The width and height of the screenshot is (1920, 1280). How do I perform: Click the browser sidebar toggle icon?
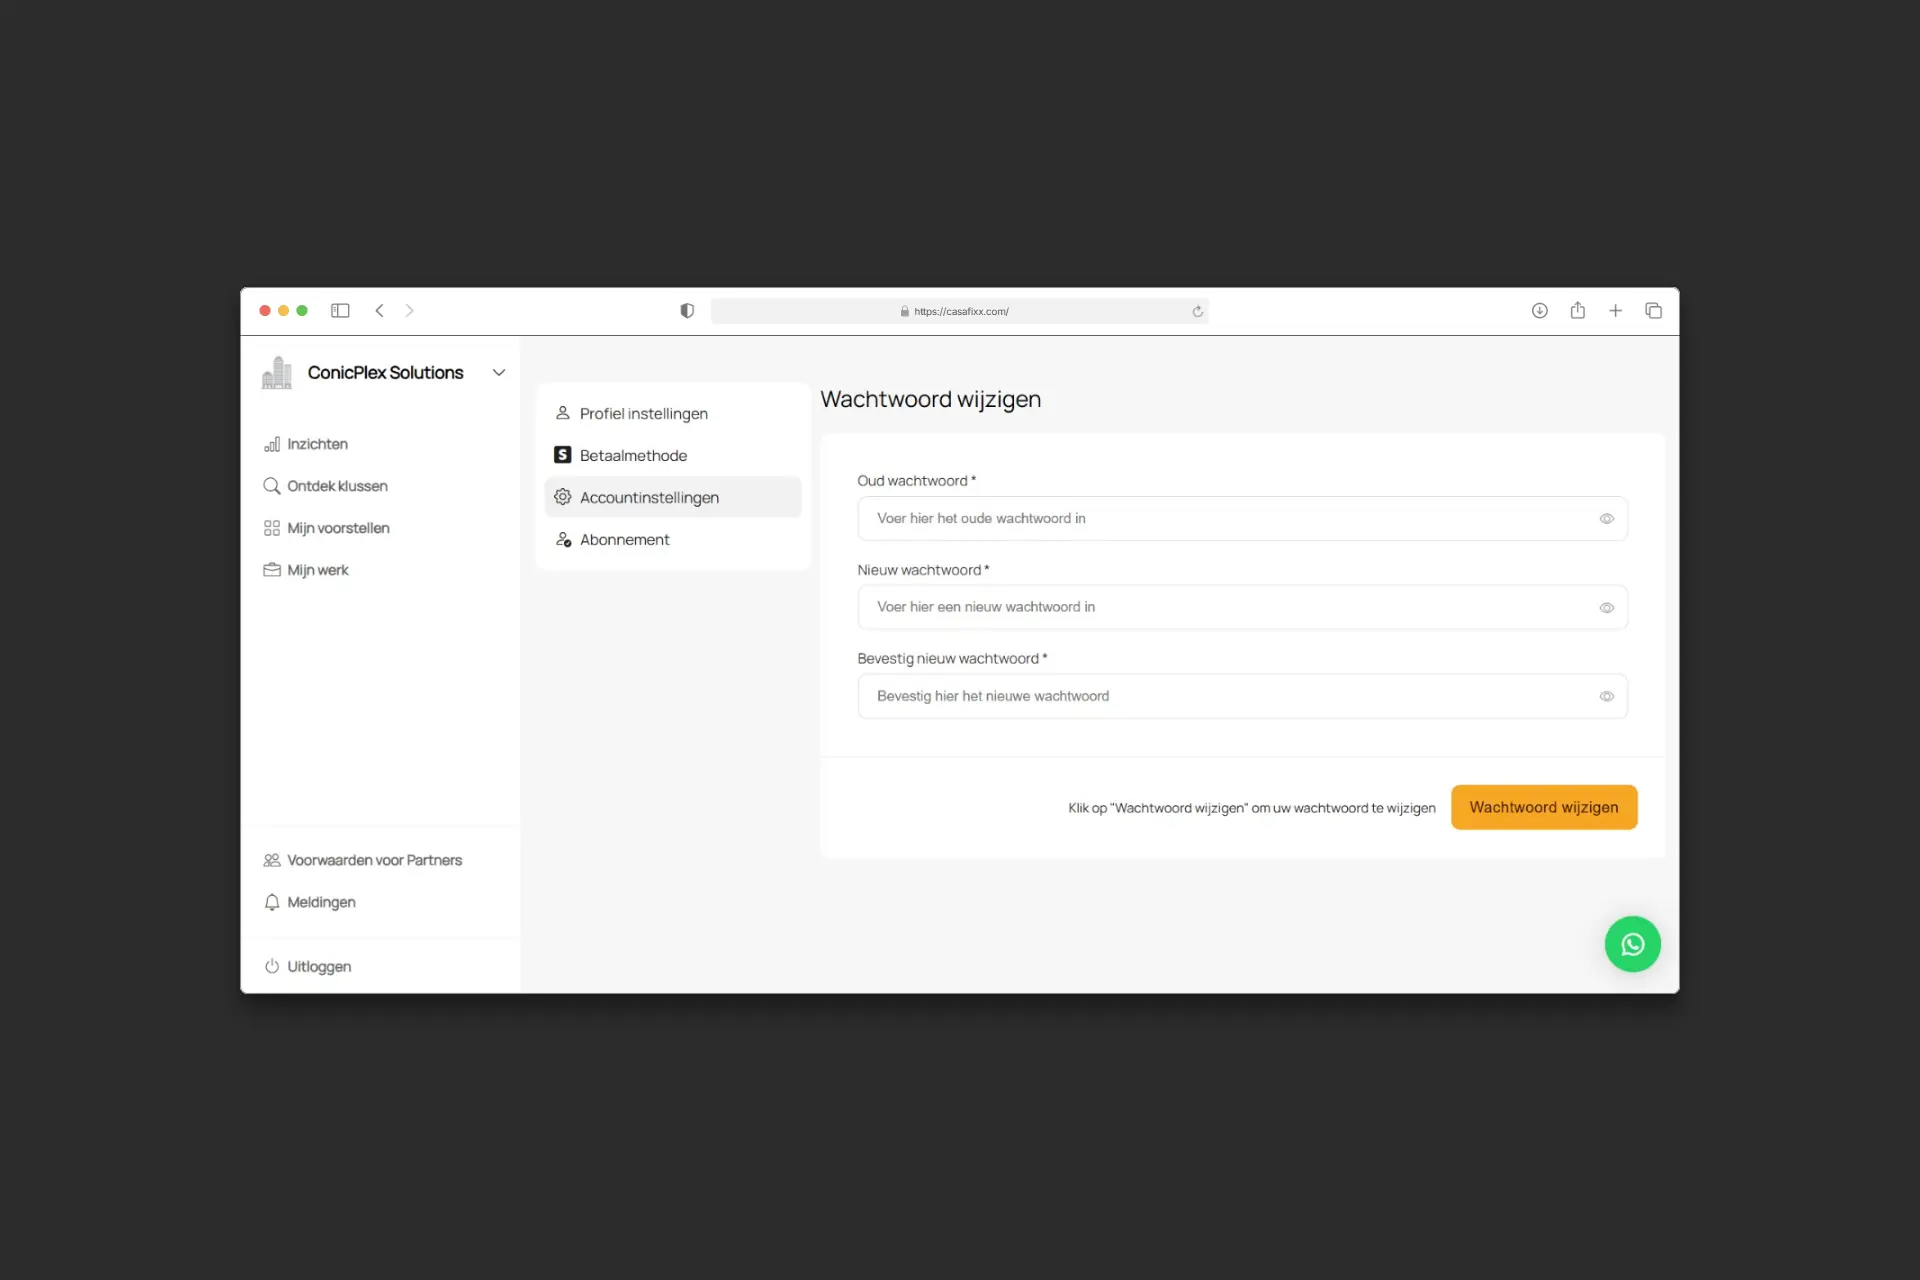(x=340, y=311)
